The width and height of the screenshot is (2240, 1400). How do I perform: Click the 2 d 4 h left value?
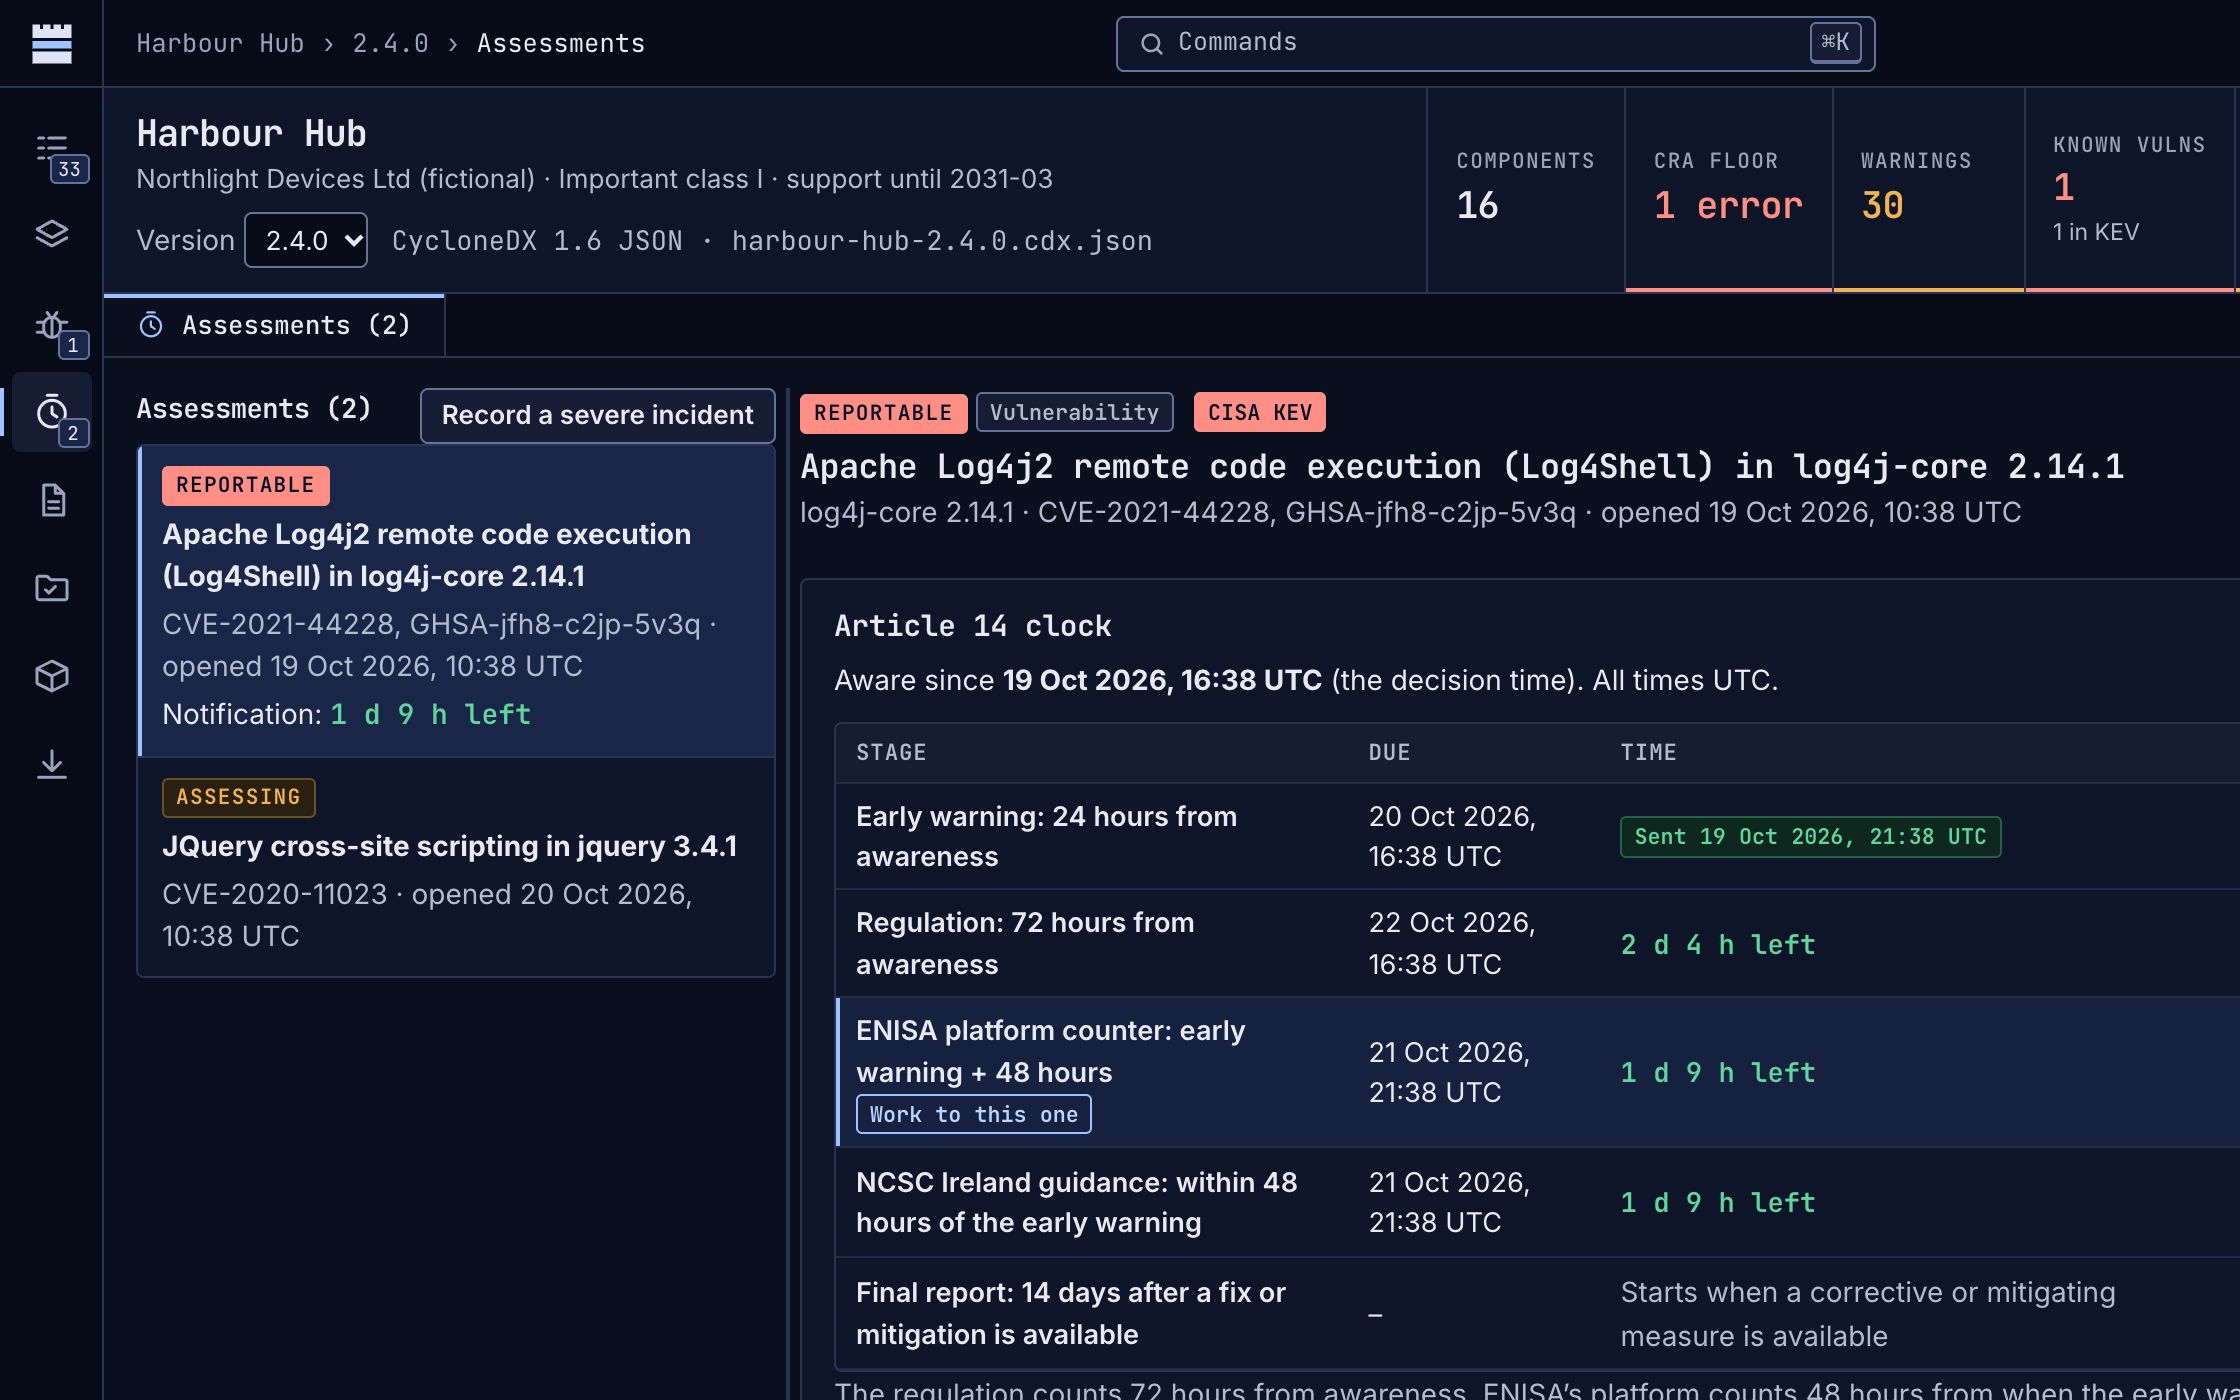1717,944
